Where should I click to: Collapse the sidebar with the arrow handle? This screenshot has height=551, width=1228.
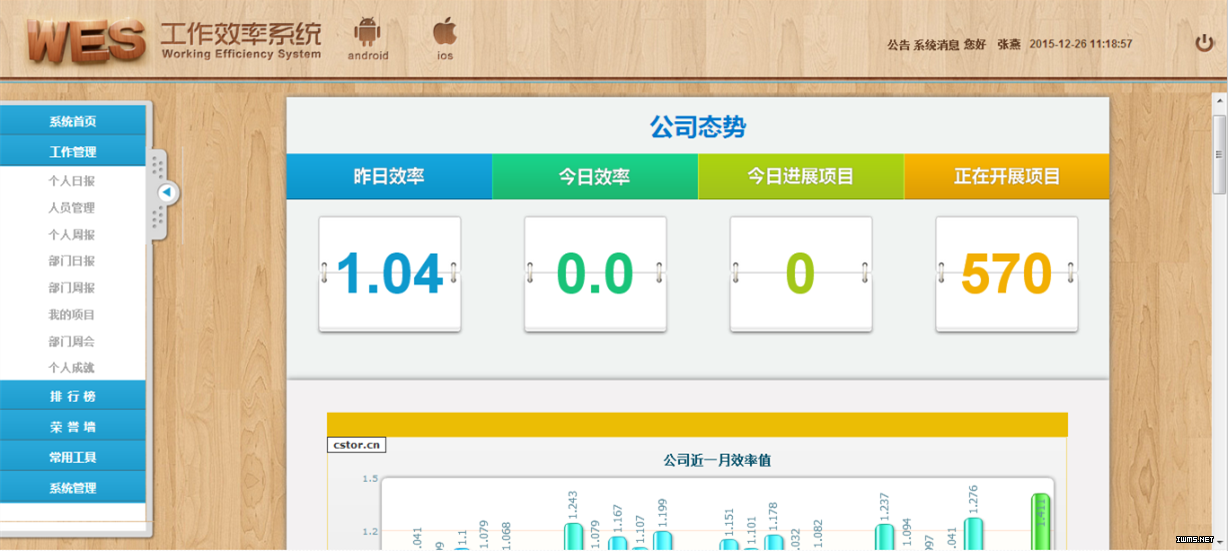coord(168,193)
